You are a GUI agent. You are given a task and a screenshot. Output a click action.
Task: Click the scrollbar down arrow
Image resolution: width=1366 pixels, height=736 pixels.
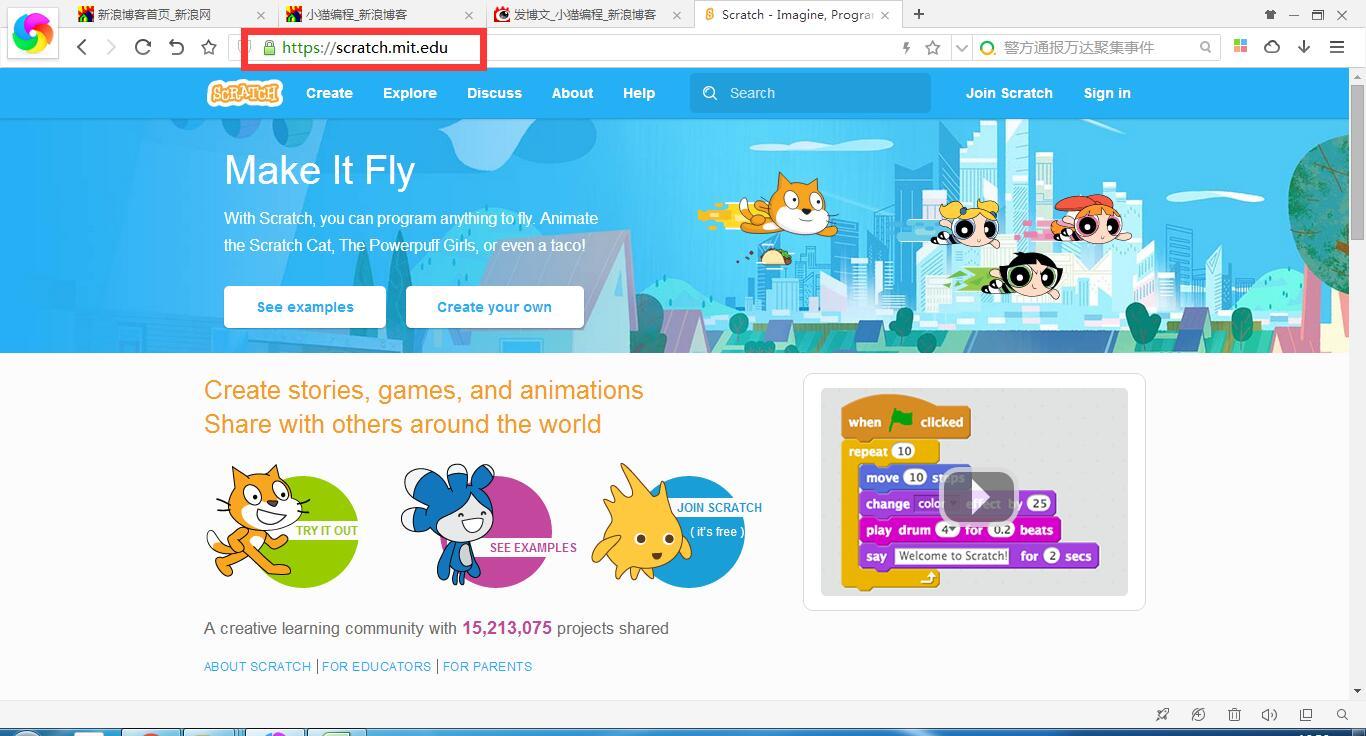[x=1357, y=690]
